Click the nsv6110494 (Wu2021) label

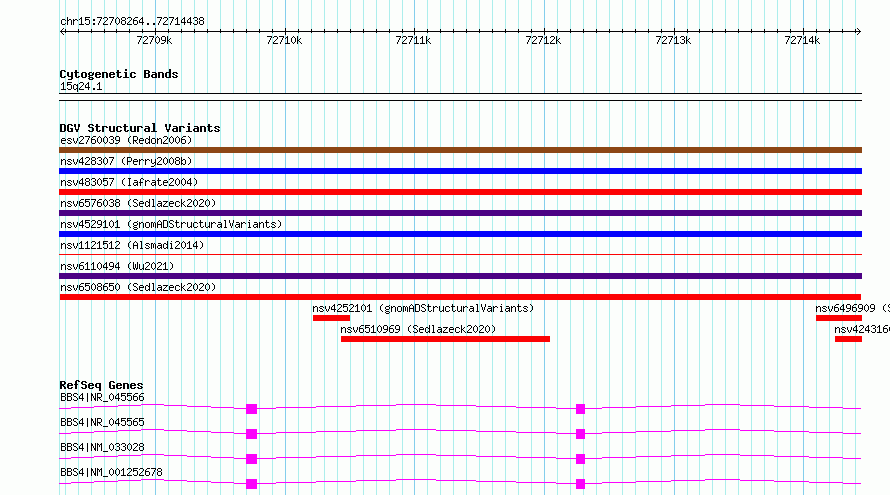point(117,266)
